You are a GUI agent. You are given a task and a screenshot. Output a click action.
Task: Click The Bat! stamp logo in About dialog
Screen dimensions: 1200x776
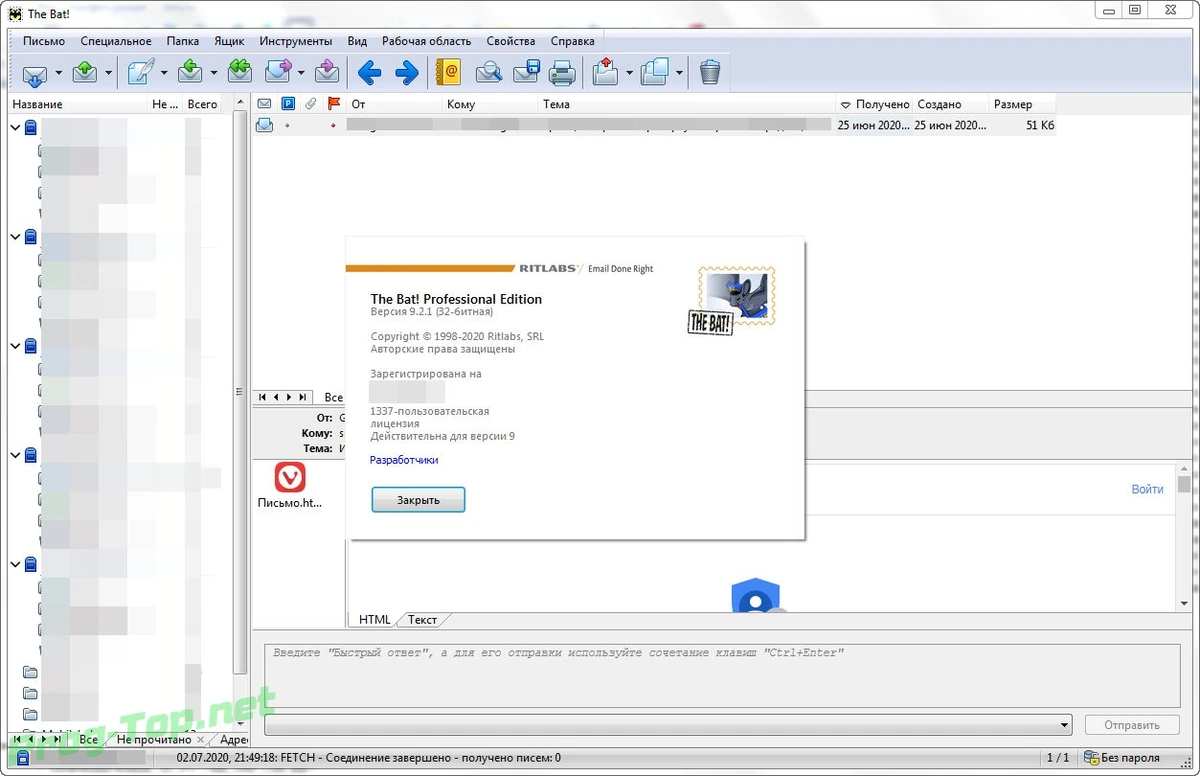pos(733,300)
